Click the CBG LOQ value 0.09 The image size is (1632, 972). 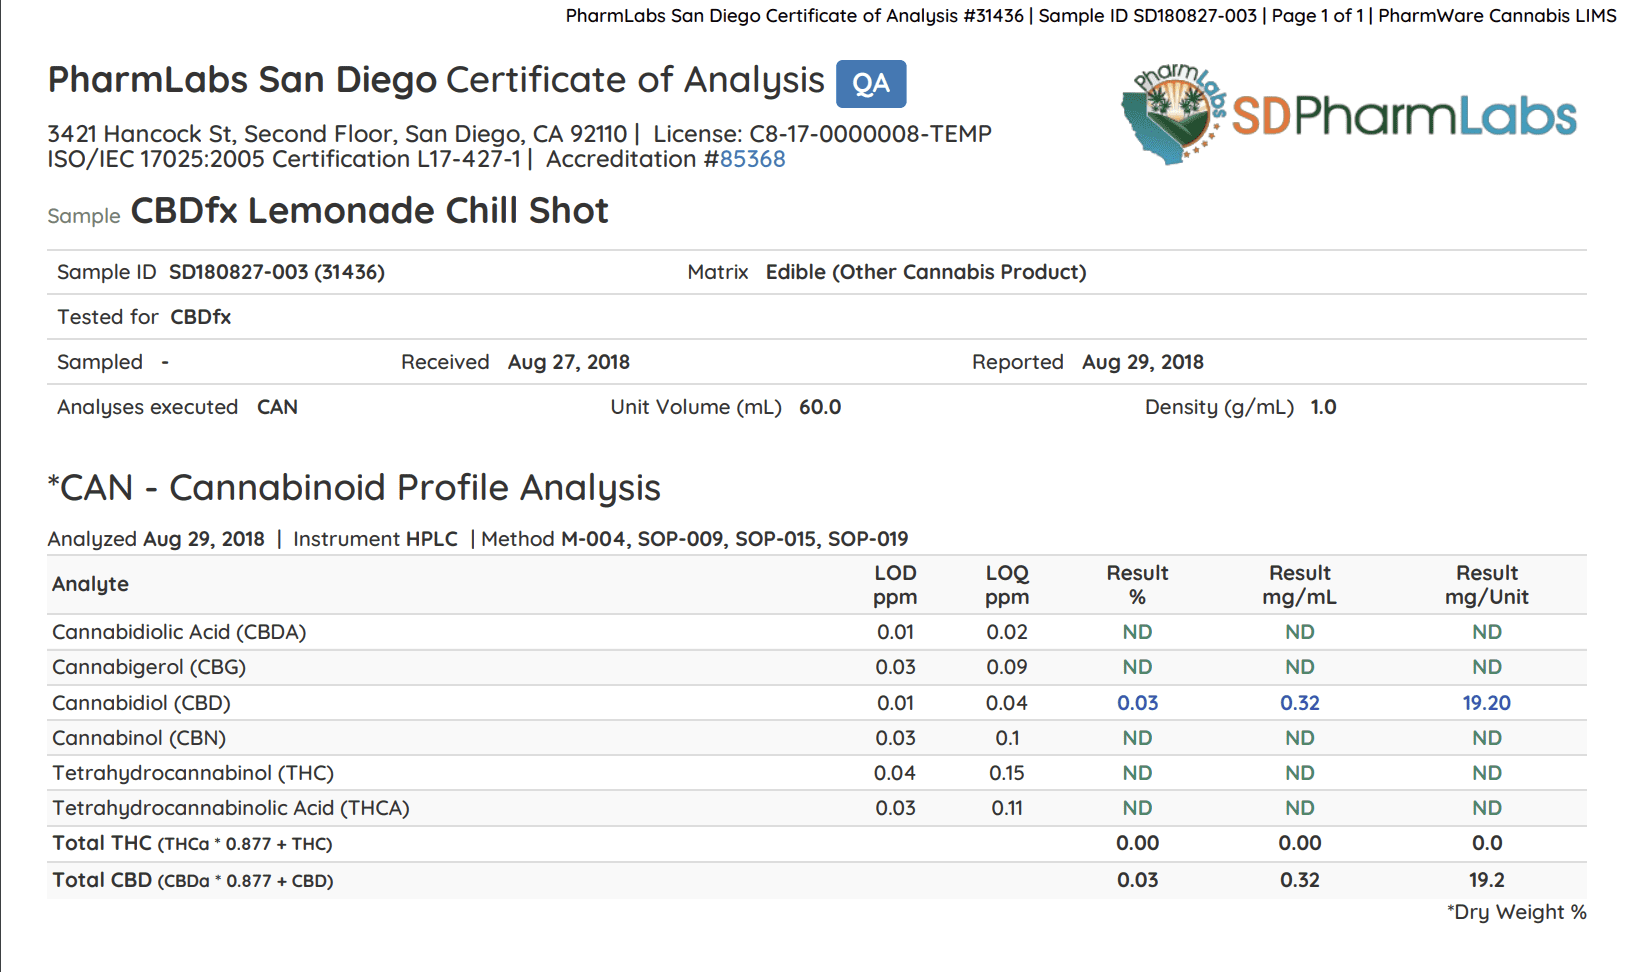click(x=1007, y=667)
